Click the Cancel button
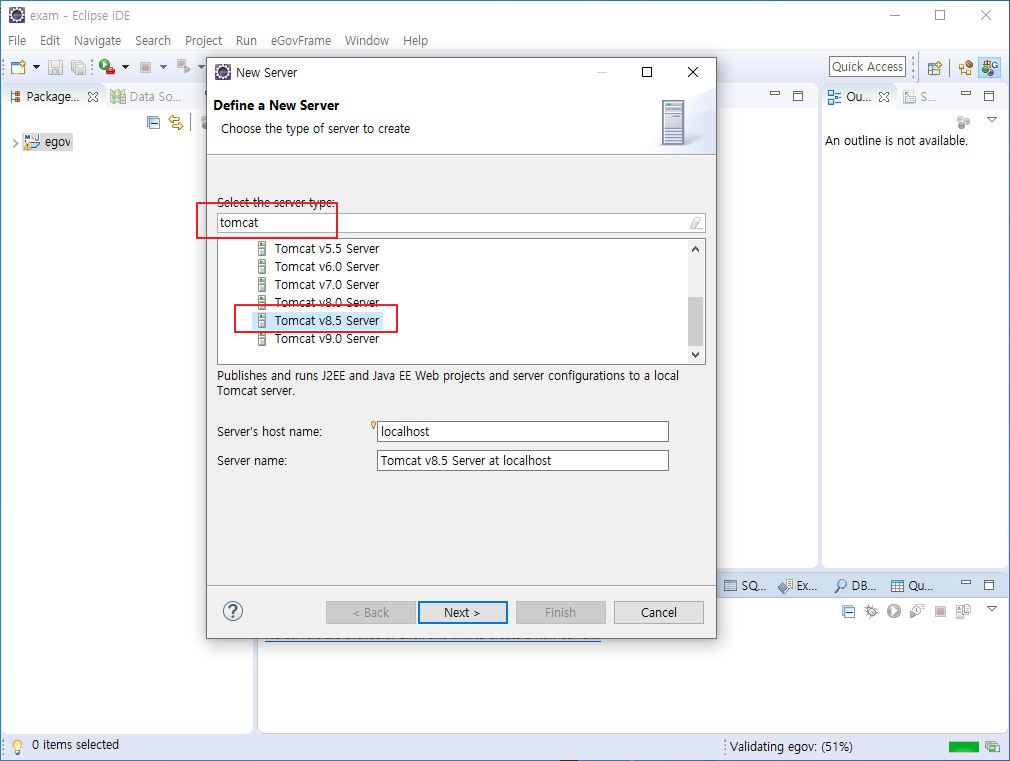This screenshot has width=1010, height=761. [x=658, y=612]
